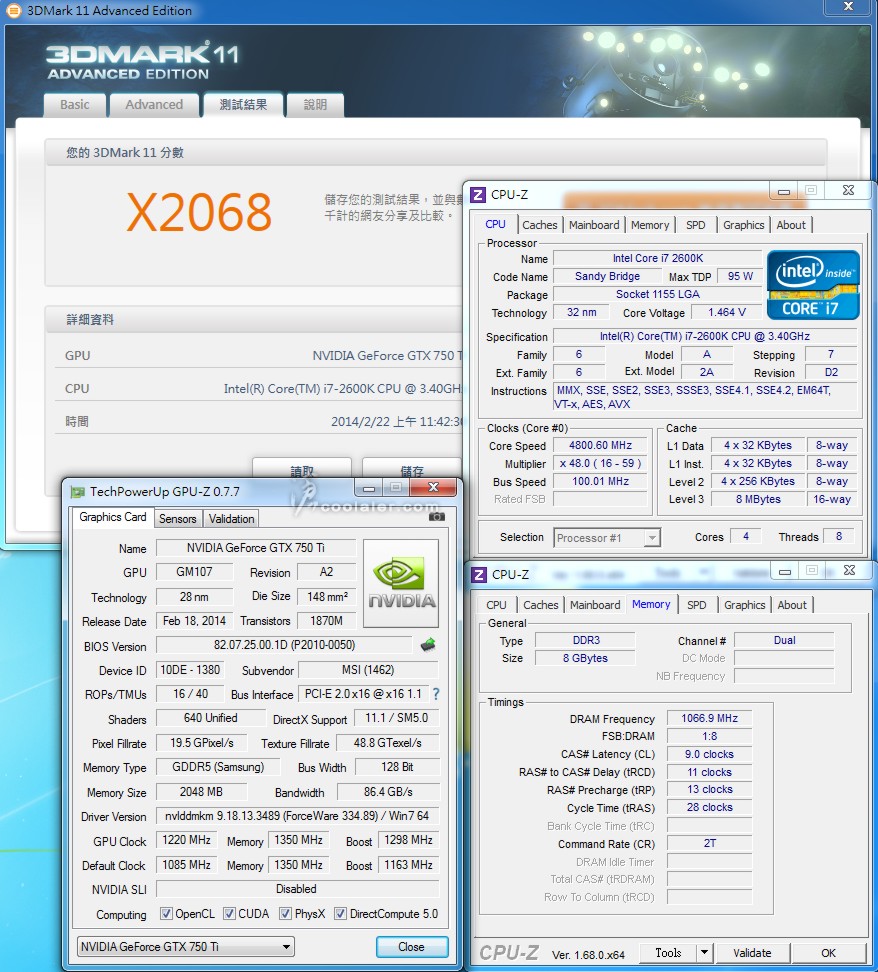
Task: Toggle the OpenCL checkbox
Action: [x=166, y=914]
